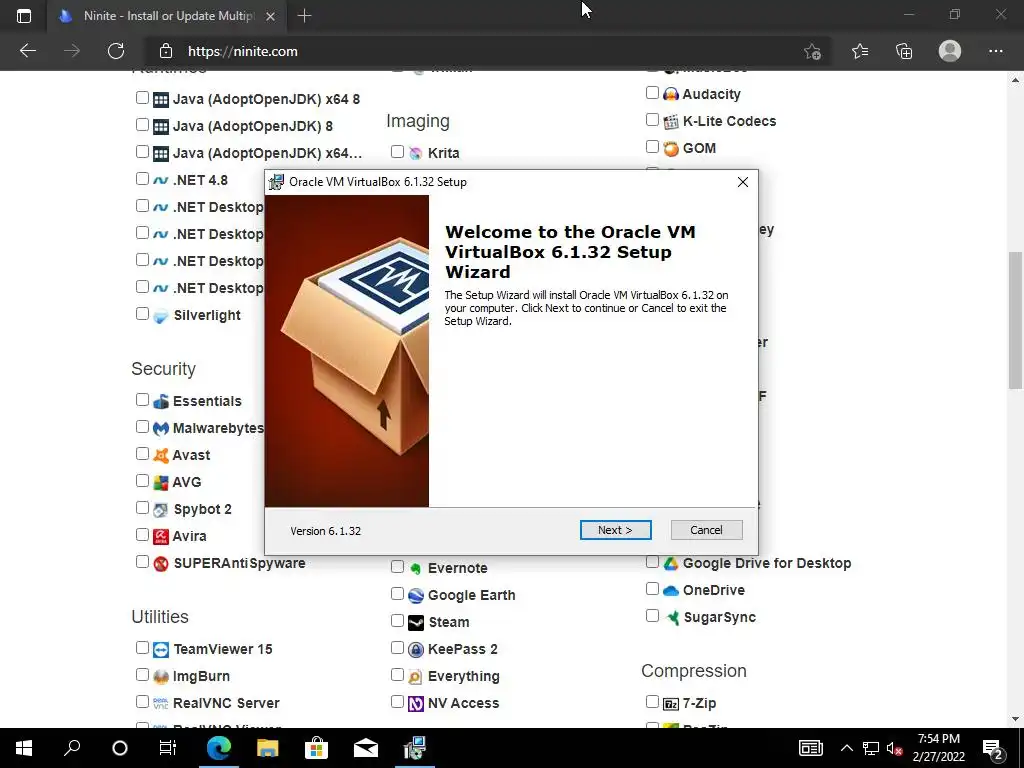
Task: Click the muted volume tray icon
Action: (894, 748)
